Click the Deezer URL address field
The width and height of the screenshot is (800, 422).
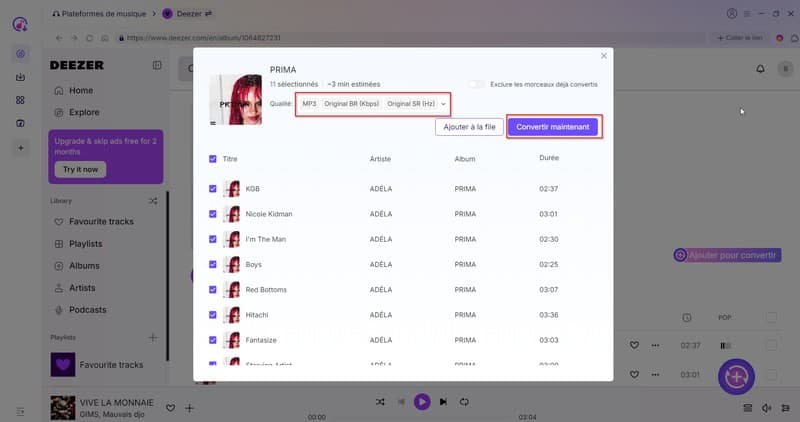411,38
